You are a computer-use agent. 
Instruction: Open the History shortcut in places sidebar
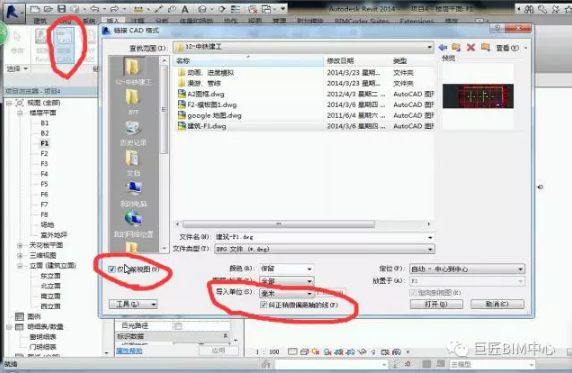tap(133, 133)
